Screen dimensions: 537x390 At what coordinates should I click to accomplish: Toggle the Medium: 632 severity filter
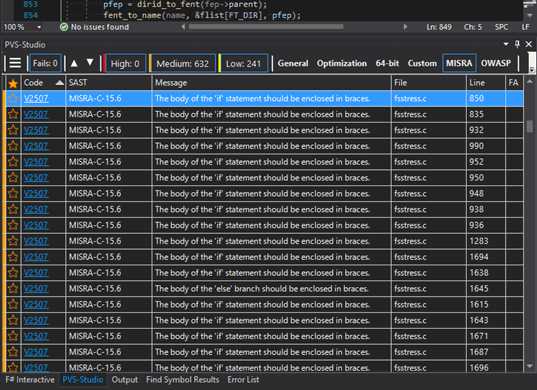[x=183, y=63]
